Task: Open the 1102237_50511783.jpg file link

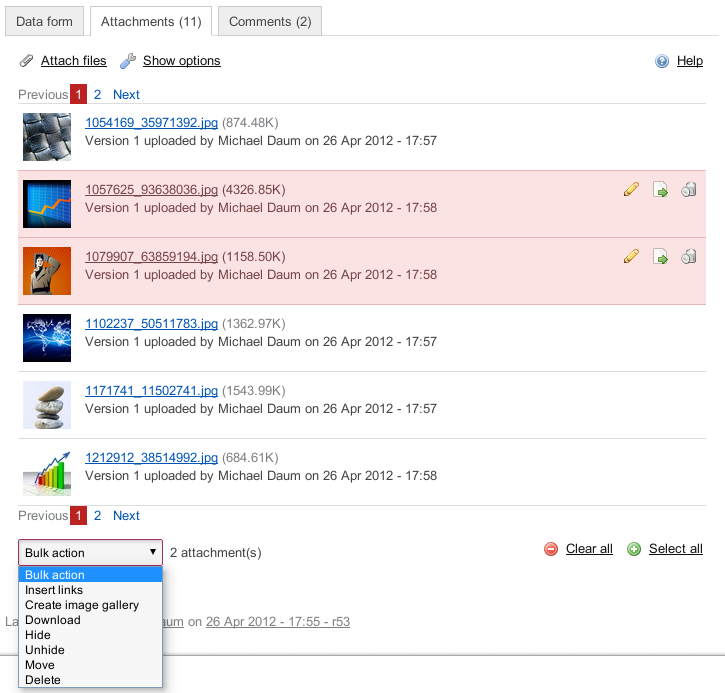Action: 151,323
